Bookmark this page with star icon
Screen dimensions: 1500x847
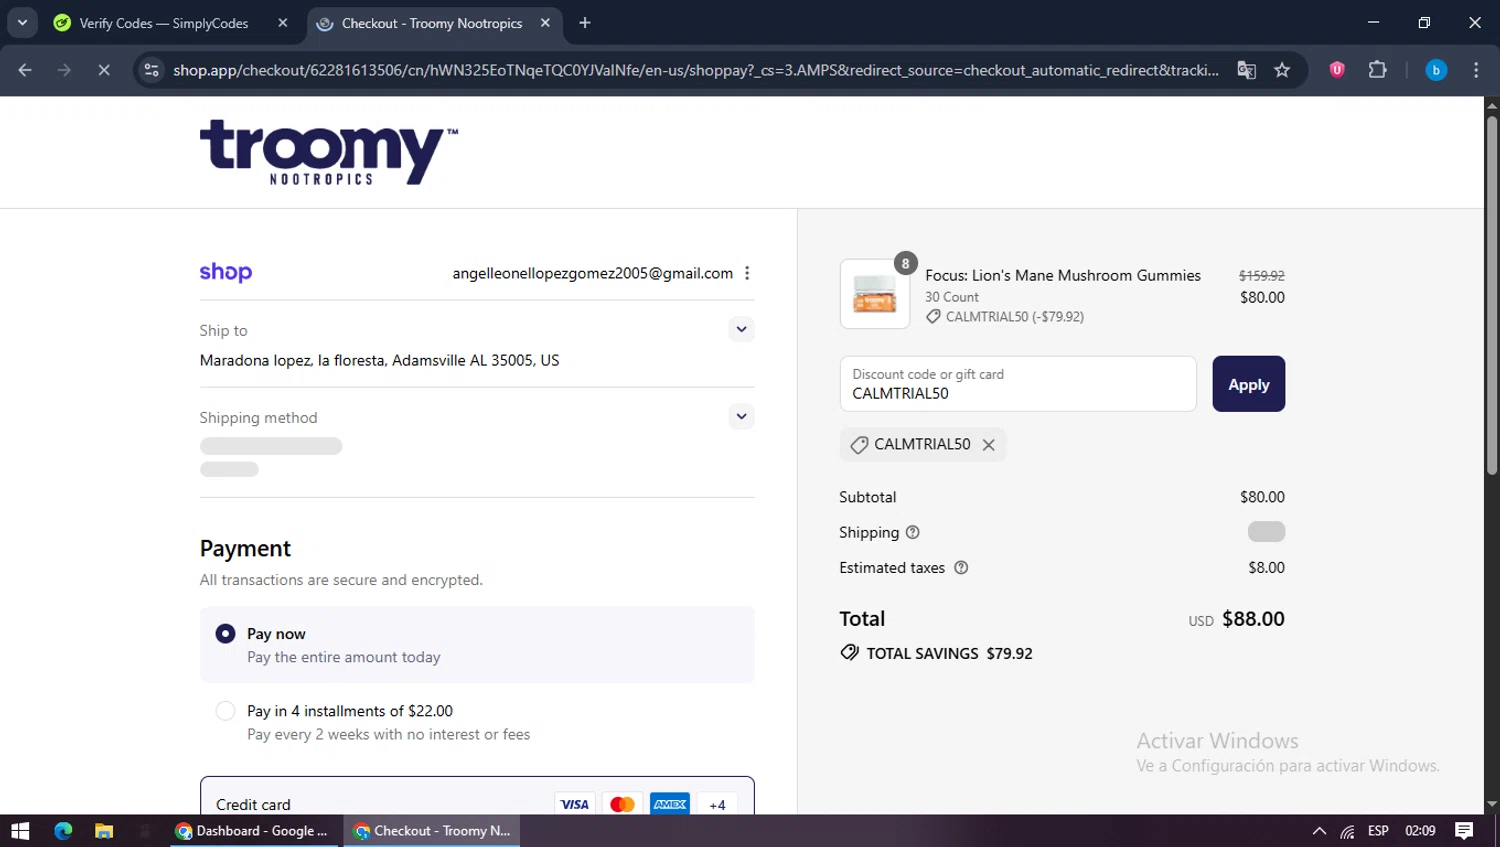click(x=1282, y=70)
